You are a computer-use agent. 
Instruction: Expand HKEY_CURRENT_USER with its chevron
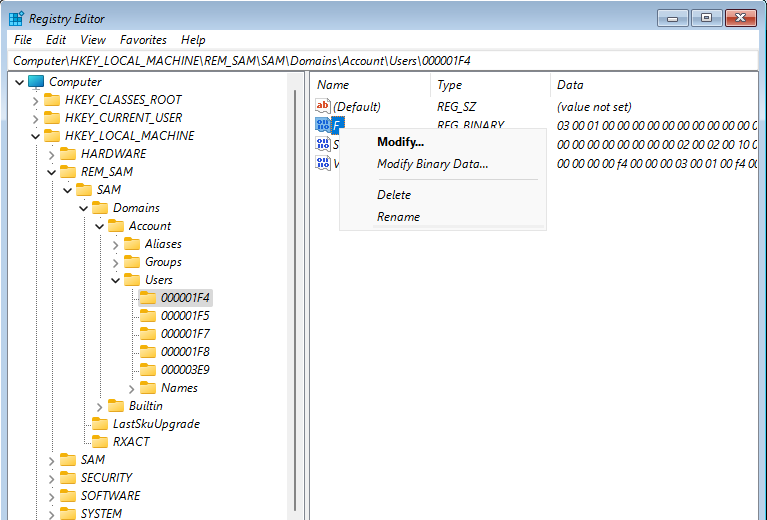click(35, 119)
